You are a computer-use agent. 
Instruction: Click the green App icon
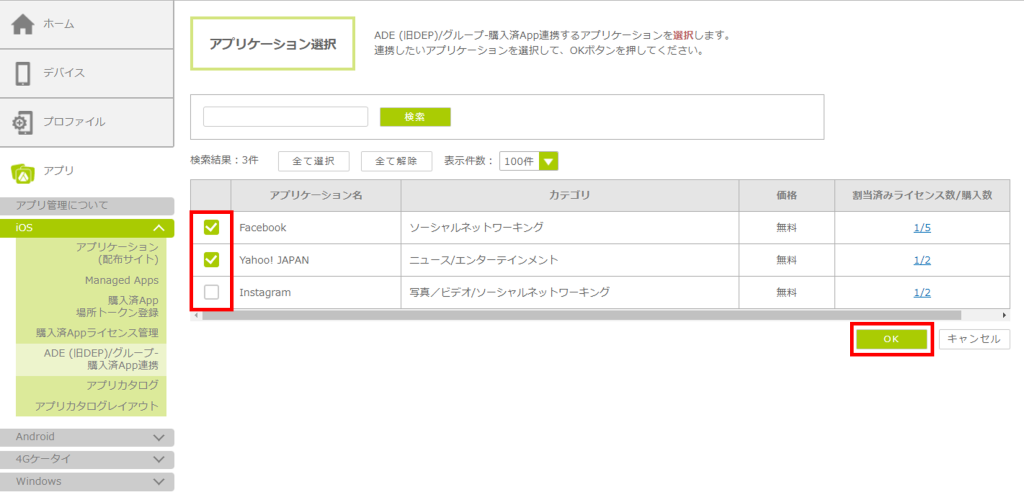pos(22,171)
